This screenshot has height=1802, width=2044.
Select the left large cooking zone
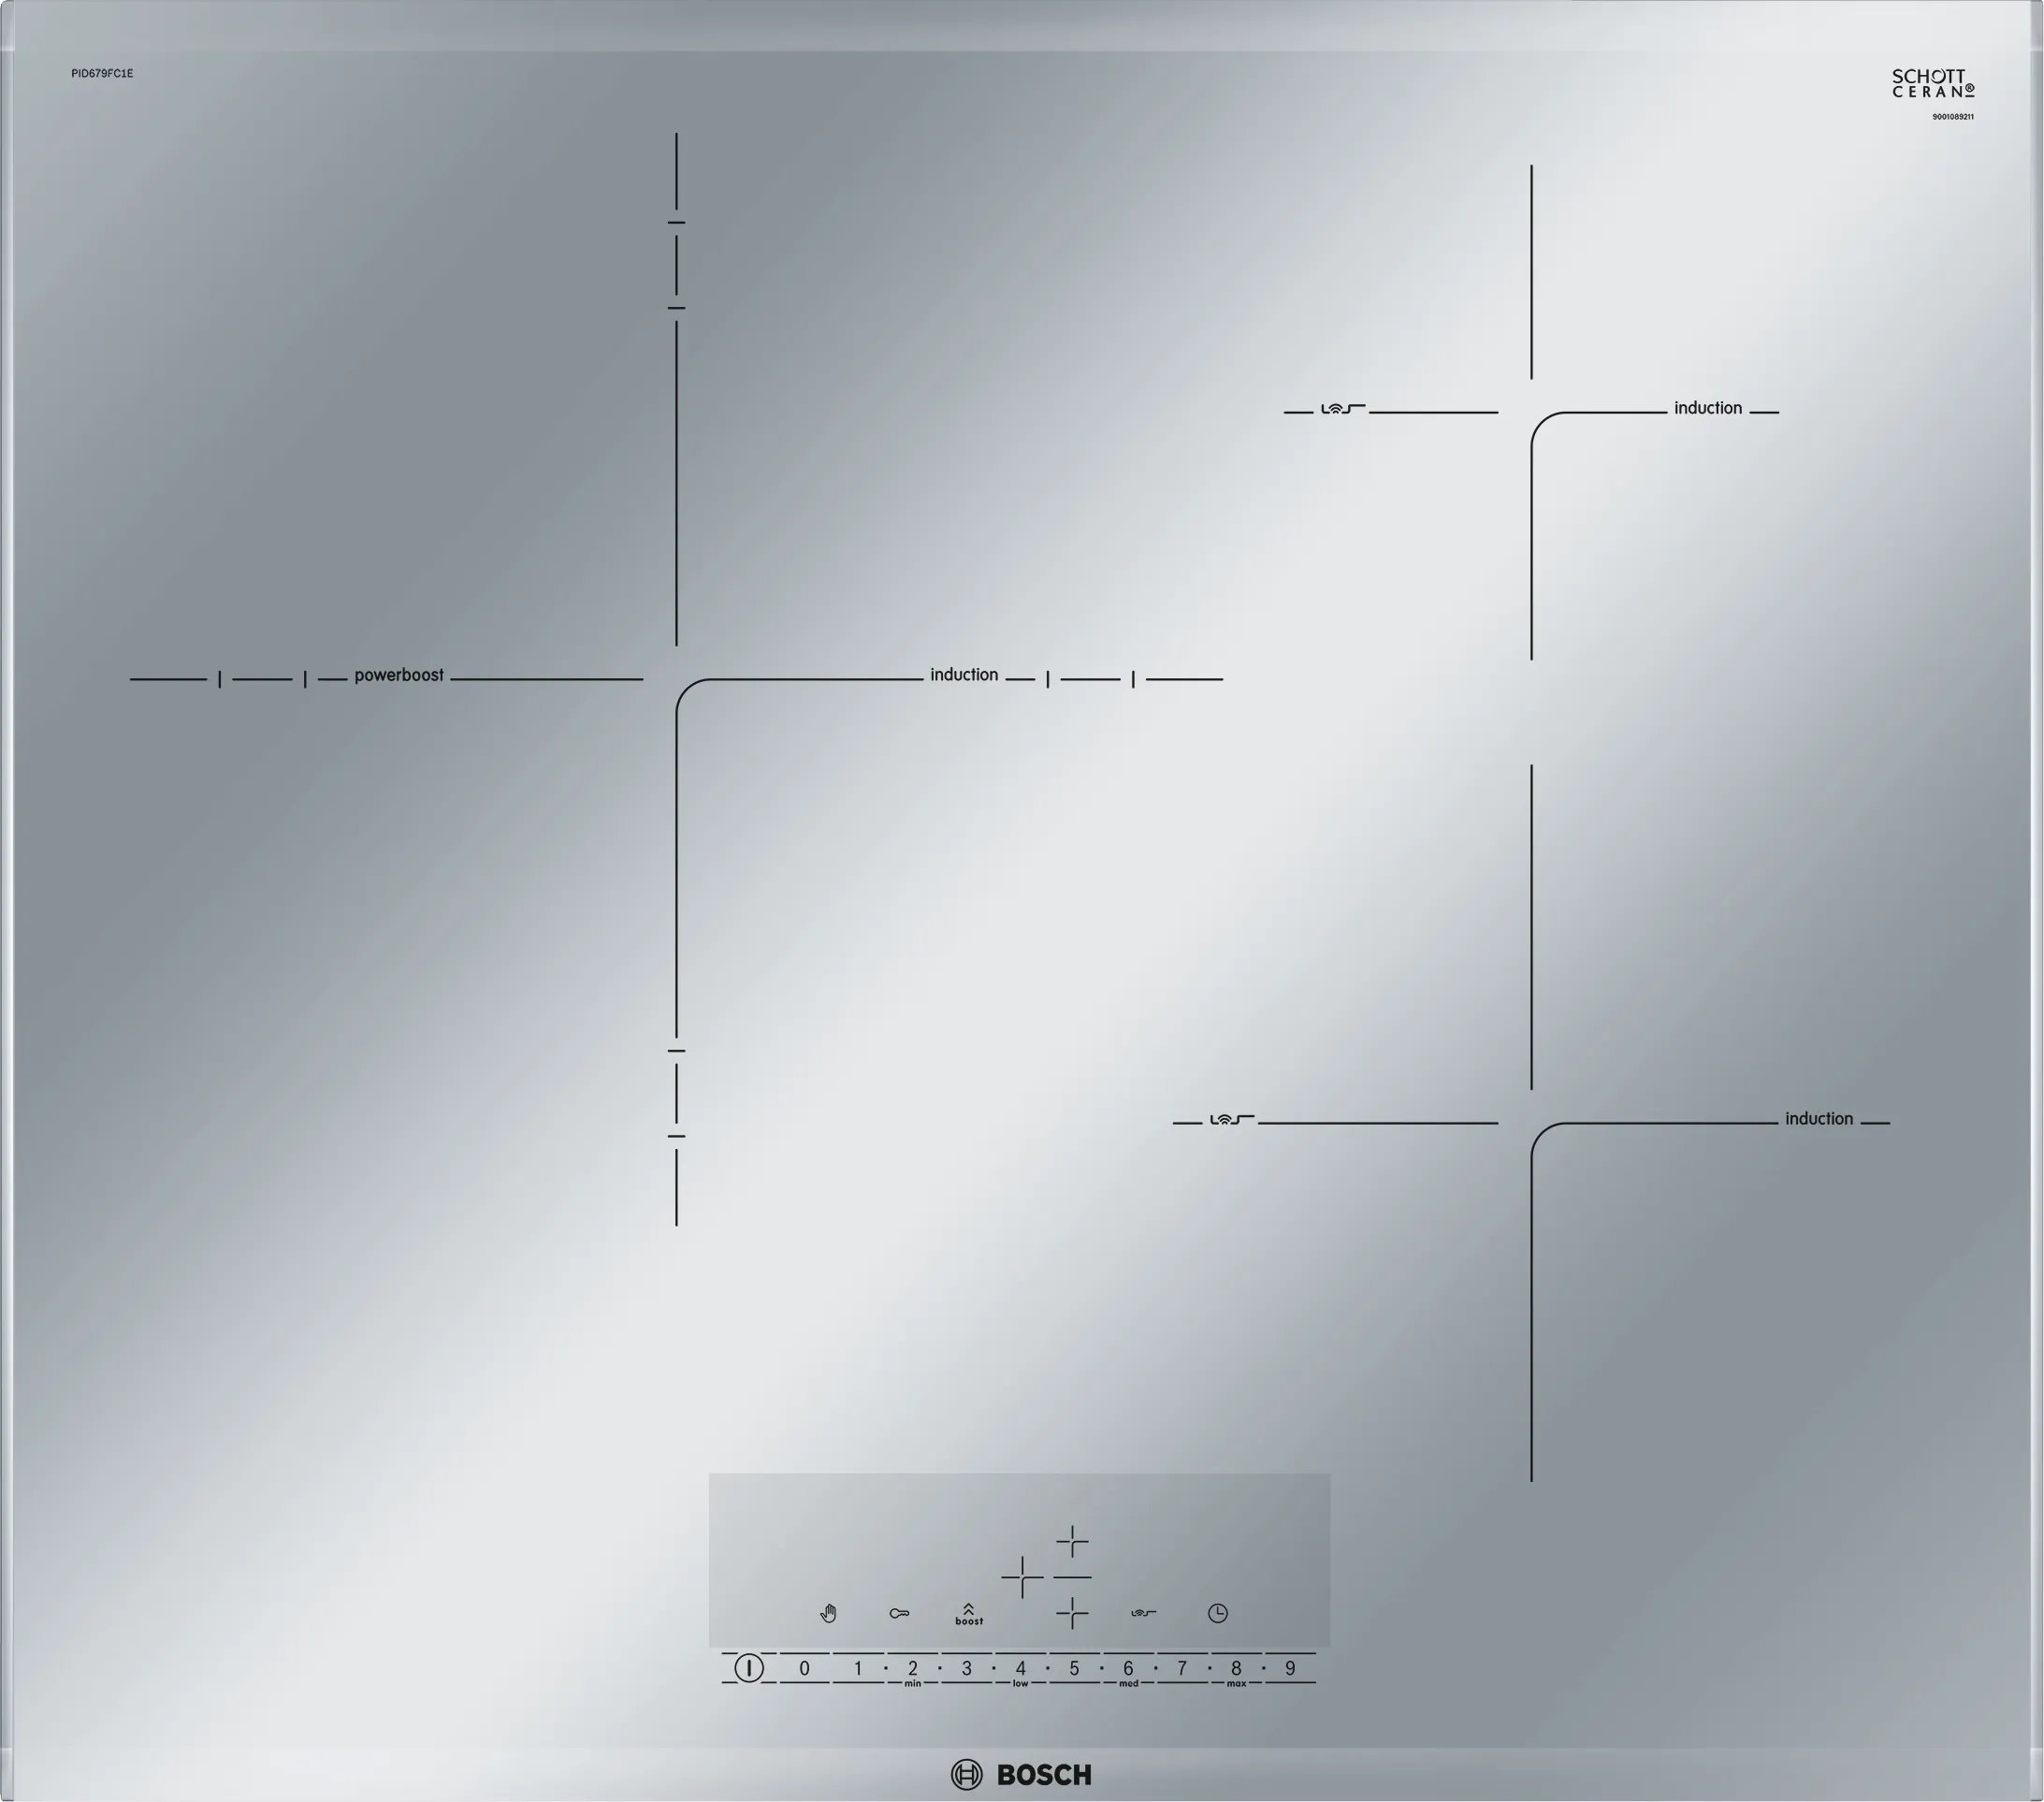pyautogui.click(x=1022, y=1577)
